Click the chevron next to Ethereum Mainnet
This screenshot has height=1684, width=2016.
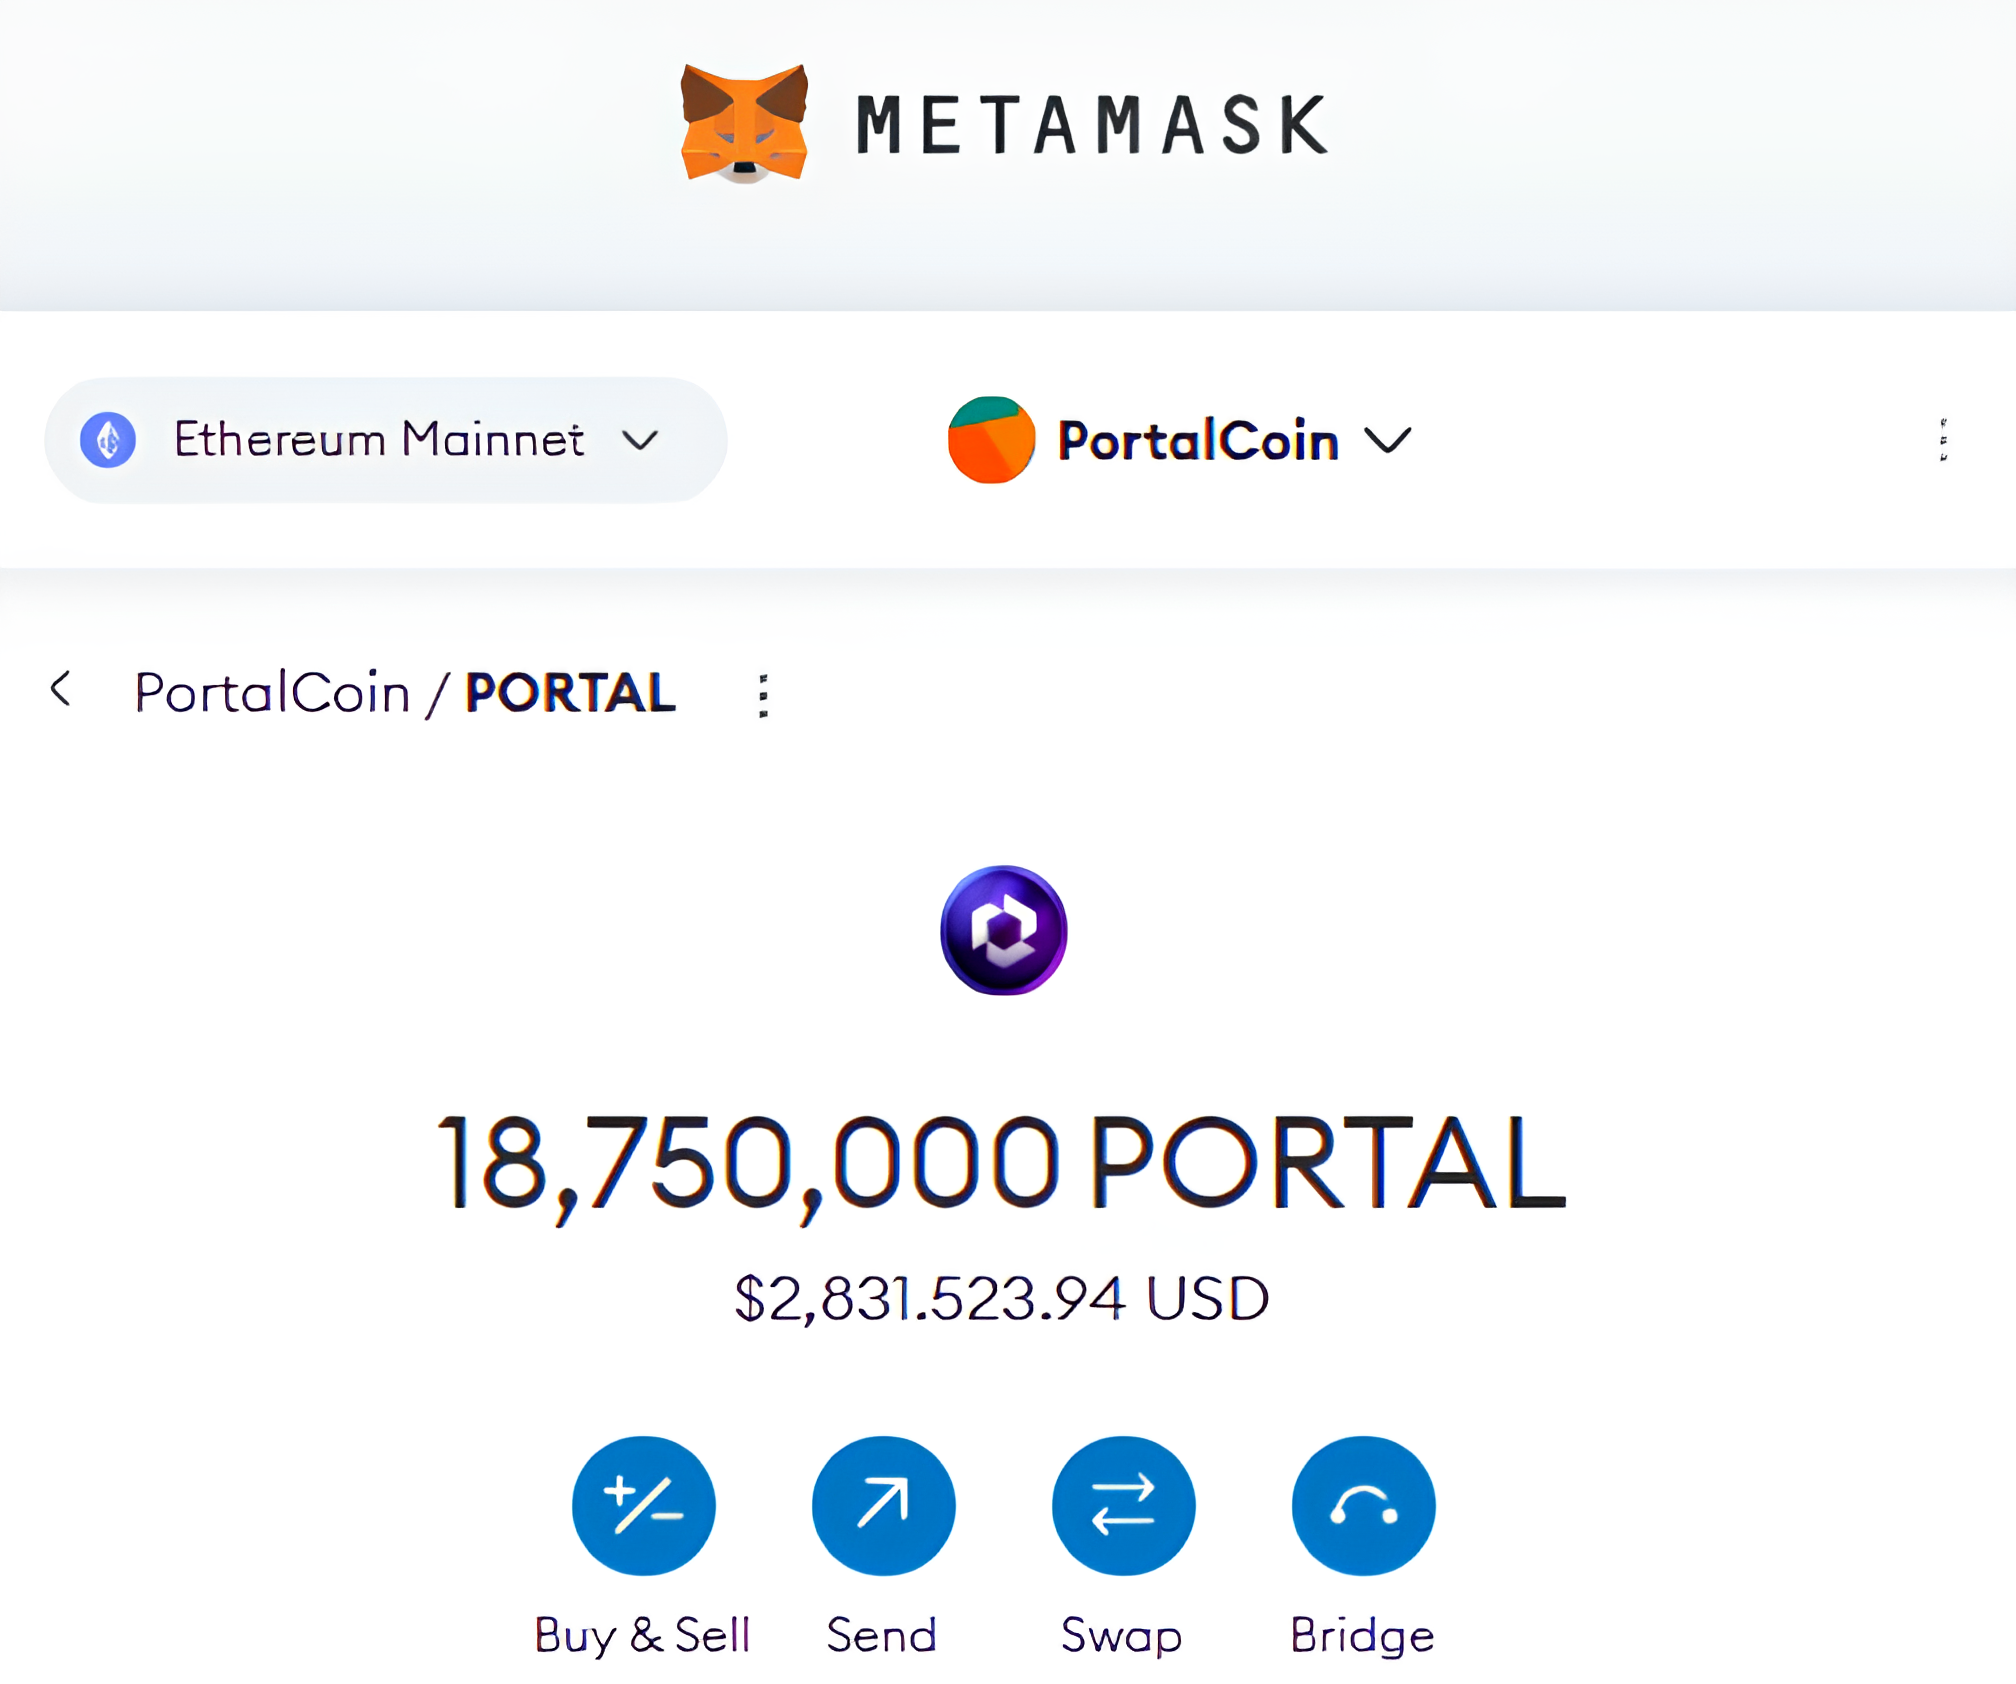click(x=640, y=440)
